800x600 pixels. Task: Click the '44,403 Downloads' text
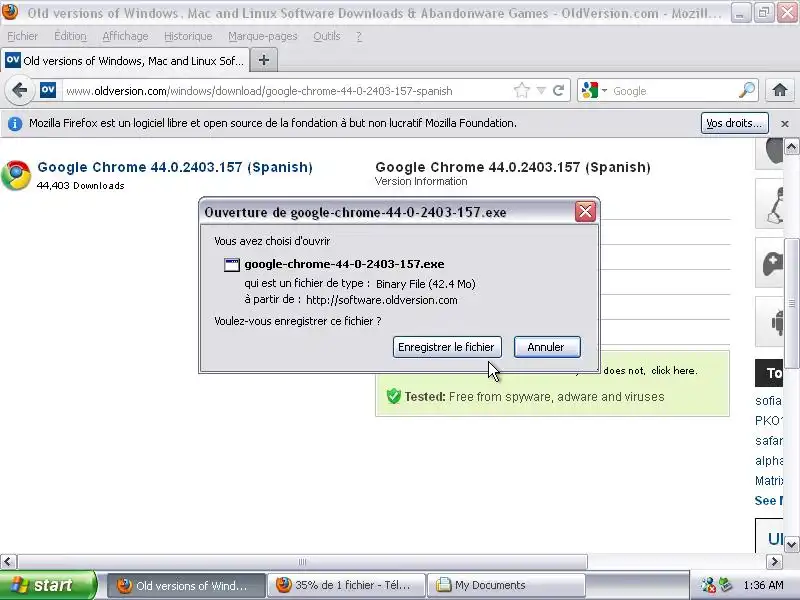(x=81, y=186)
